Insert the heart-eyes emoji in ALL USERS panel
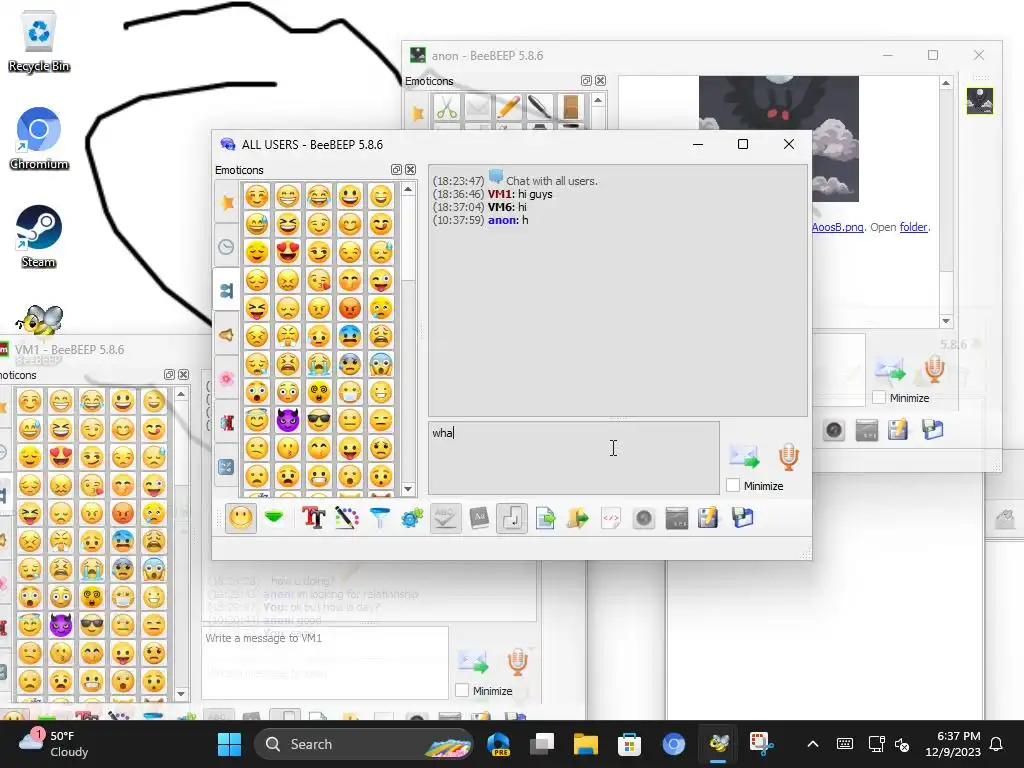Image resolution: width=1024 pixels, height=768 pixels. (x=288, y=252)
